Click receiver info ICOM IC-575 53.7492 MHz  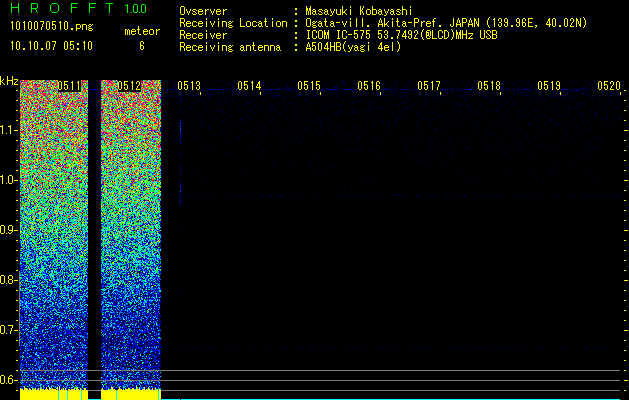click(x=401, y=35)
